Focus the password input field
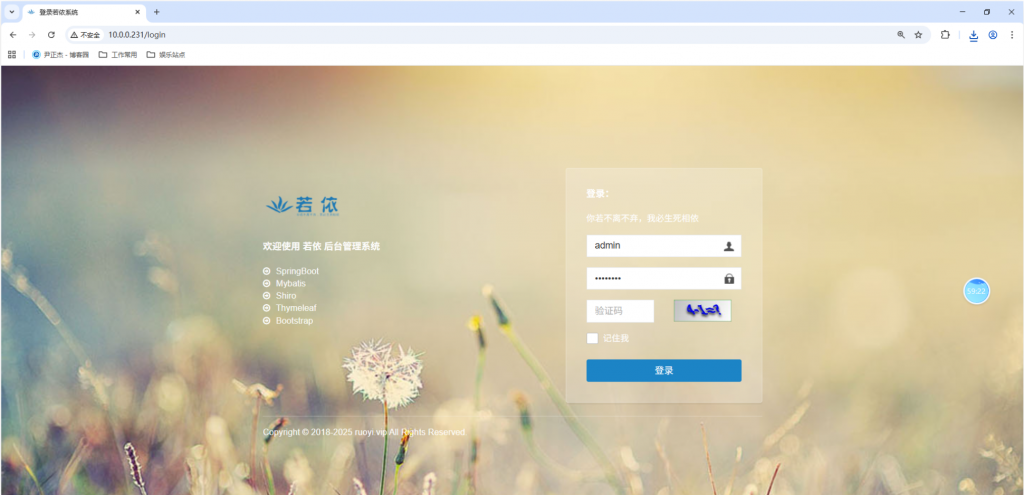1024x495 pixels. 664,278
